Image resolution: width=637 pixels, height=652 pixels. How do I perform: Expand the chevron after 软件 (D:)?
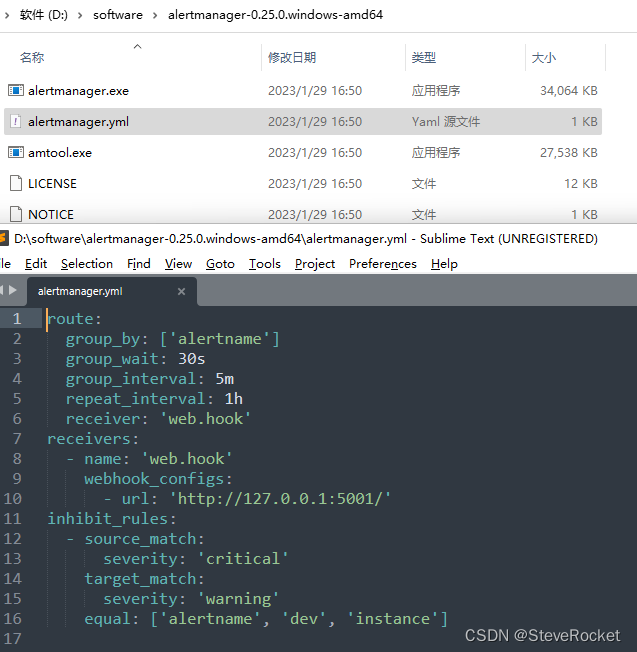80,15
